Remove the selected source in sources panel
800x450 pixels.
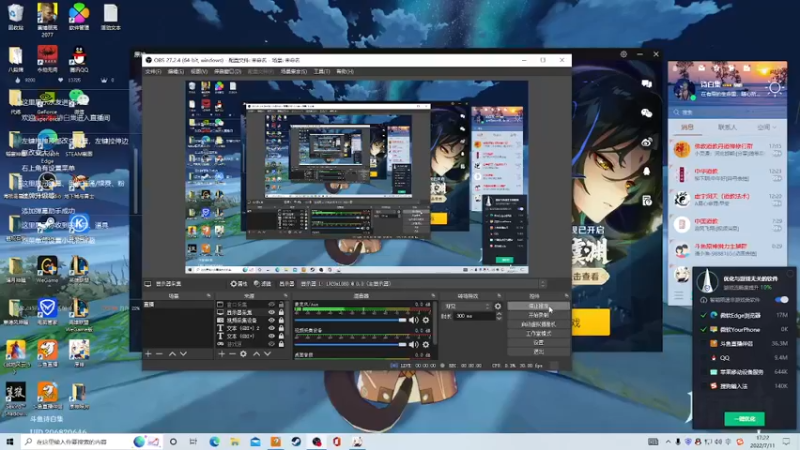tap(232, 354)
